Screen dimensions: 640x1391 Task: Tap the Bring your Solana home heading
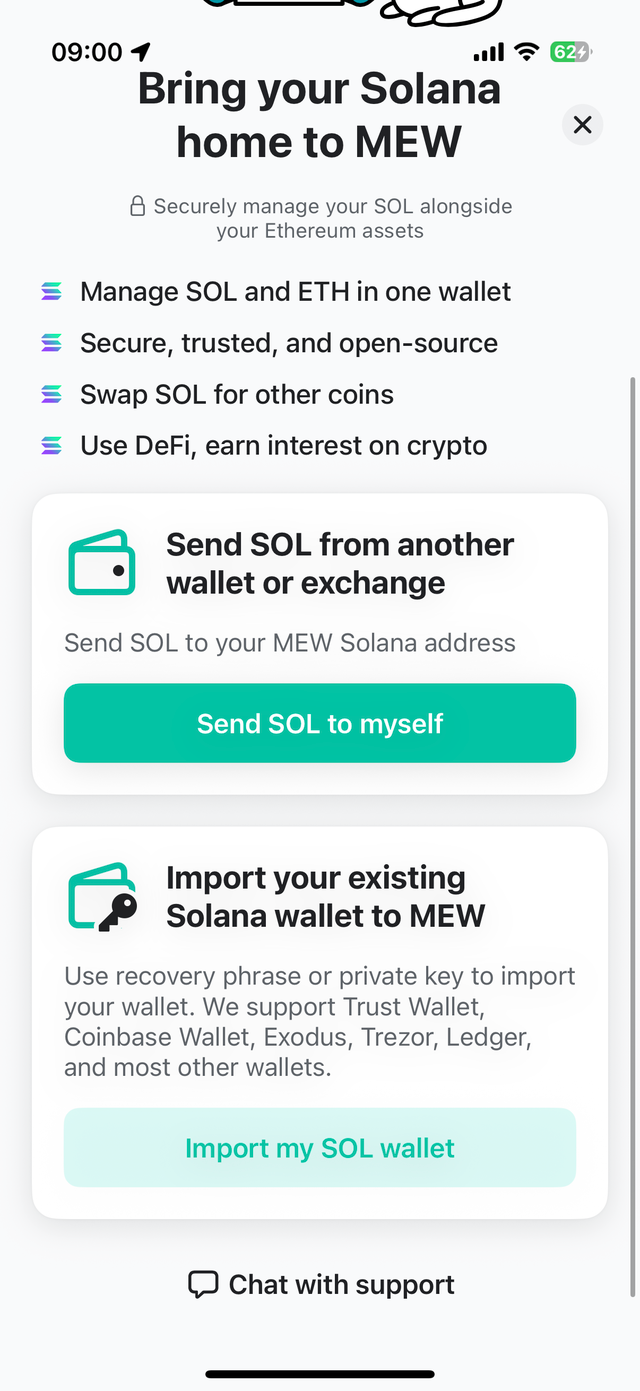click(320, 114)
